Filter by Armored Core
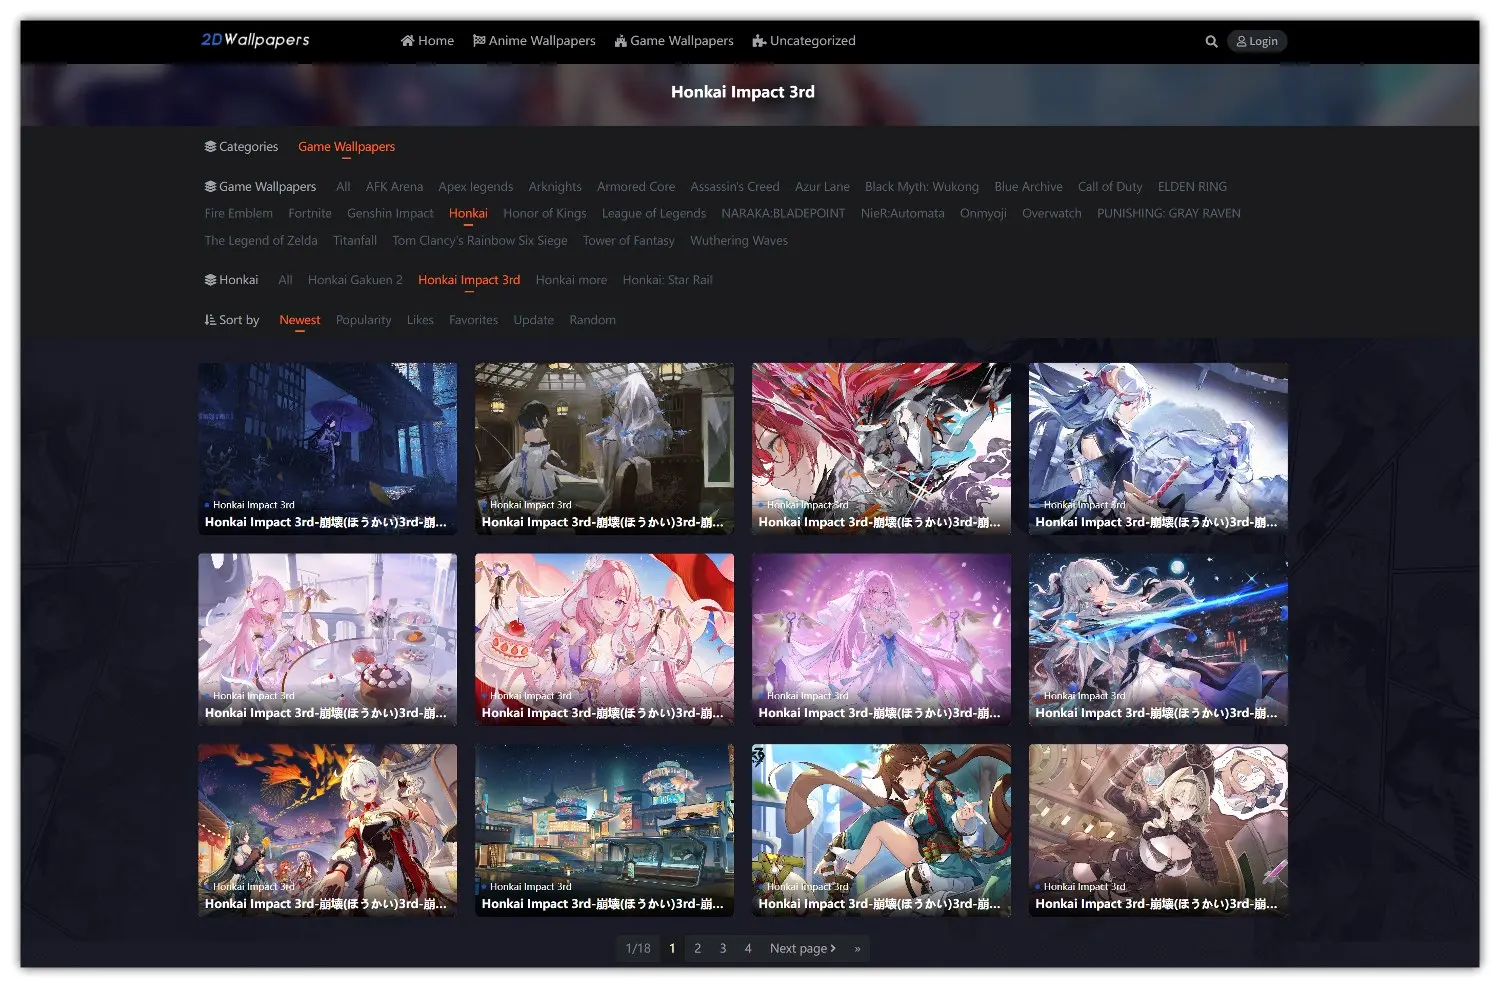 click(x=636, y=187)
